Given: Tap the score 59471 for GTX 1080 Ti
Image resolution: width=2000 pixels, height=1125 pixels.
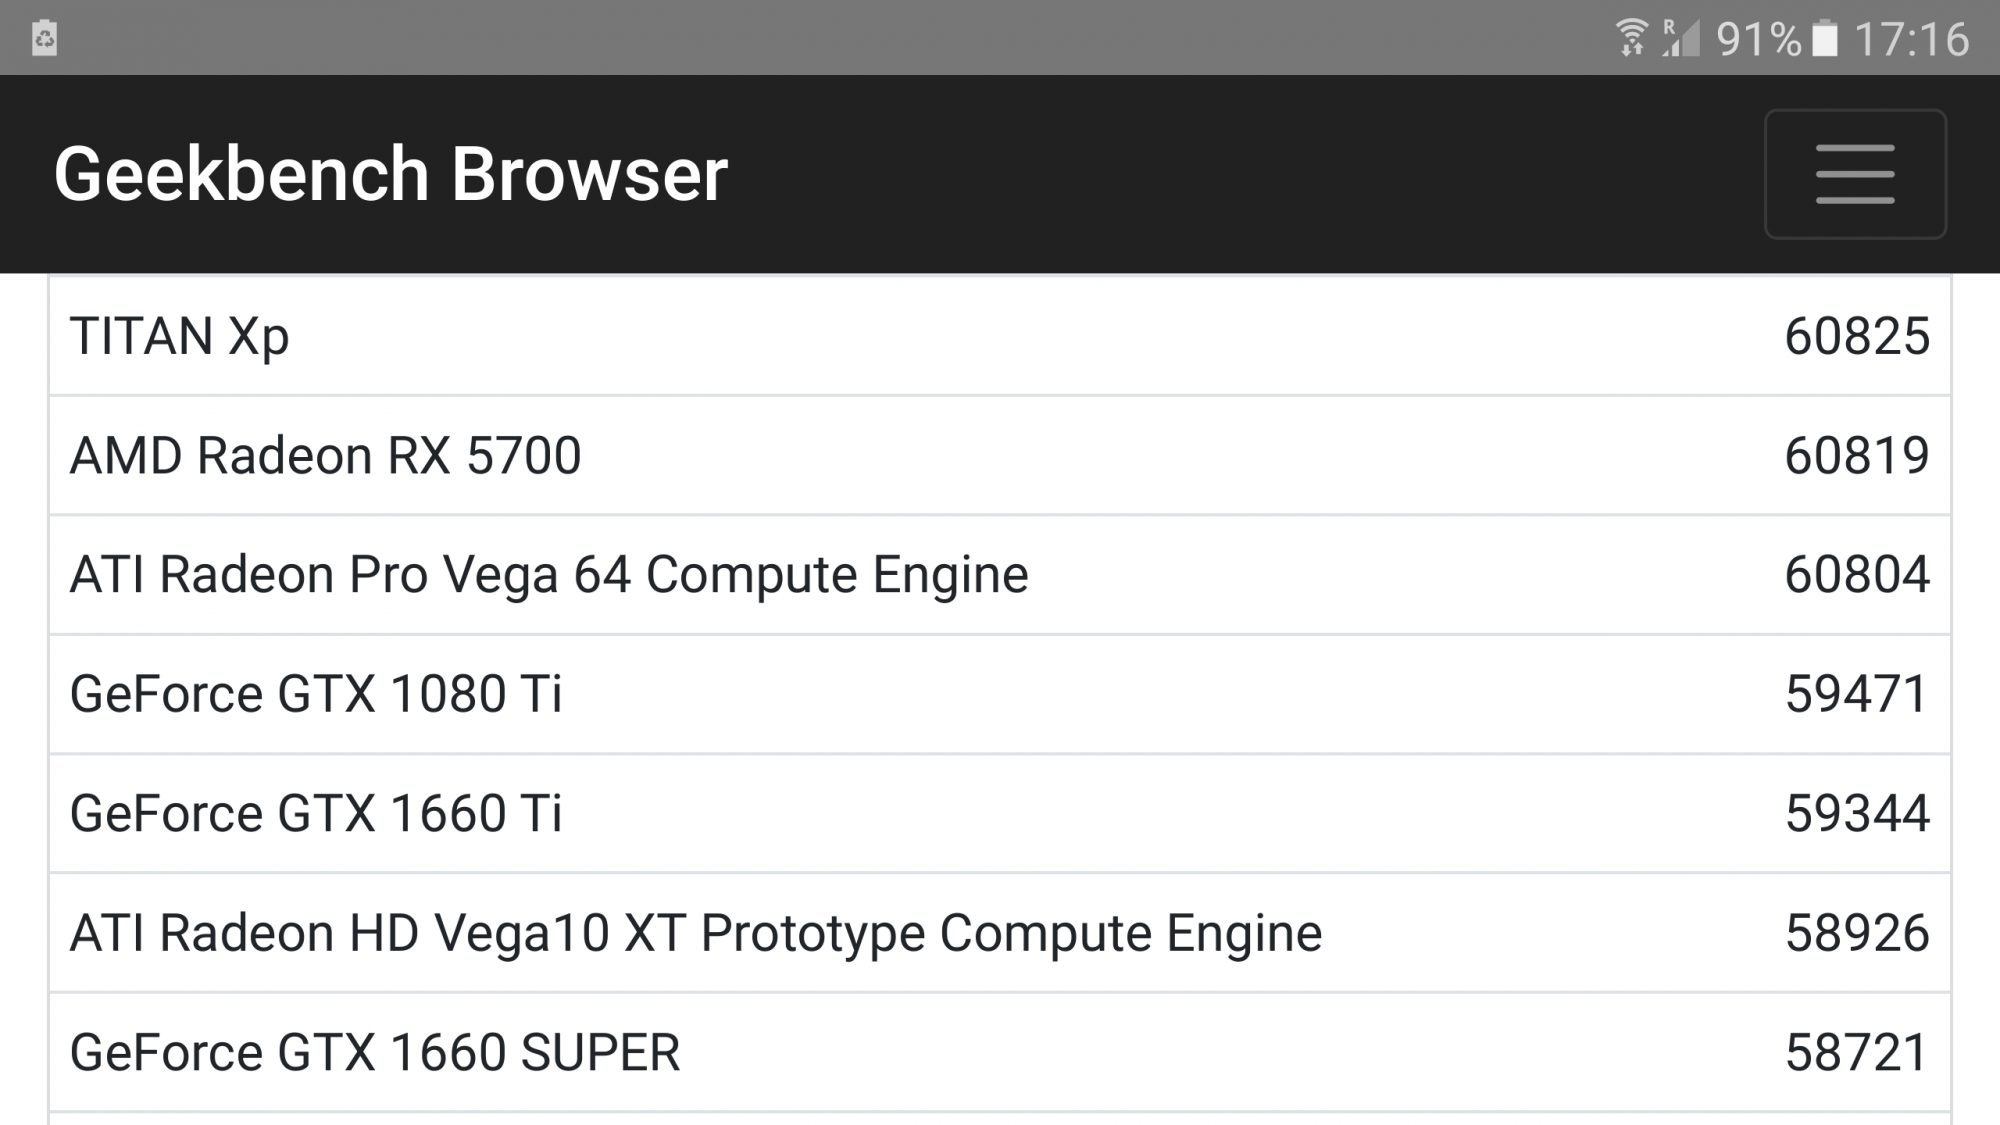Looking at the screenshot, I should [x=1856, y=694].
